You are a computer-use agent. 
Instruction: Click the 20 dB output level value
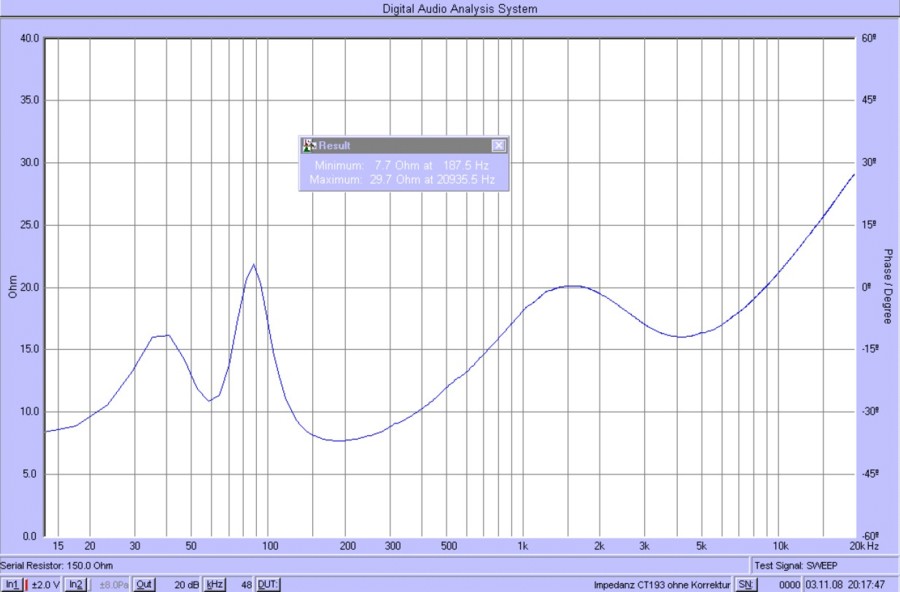186,584
